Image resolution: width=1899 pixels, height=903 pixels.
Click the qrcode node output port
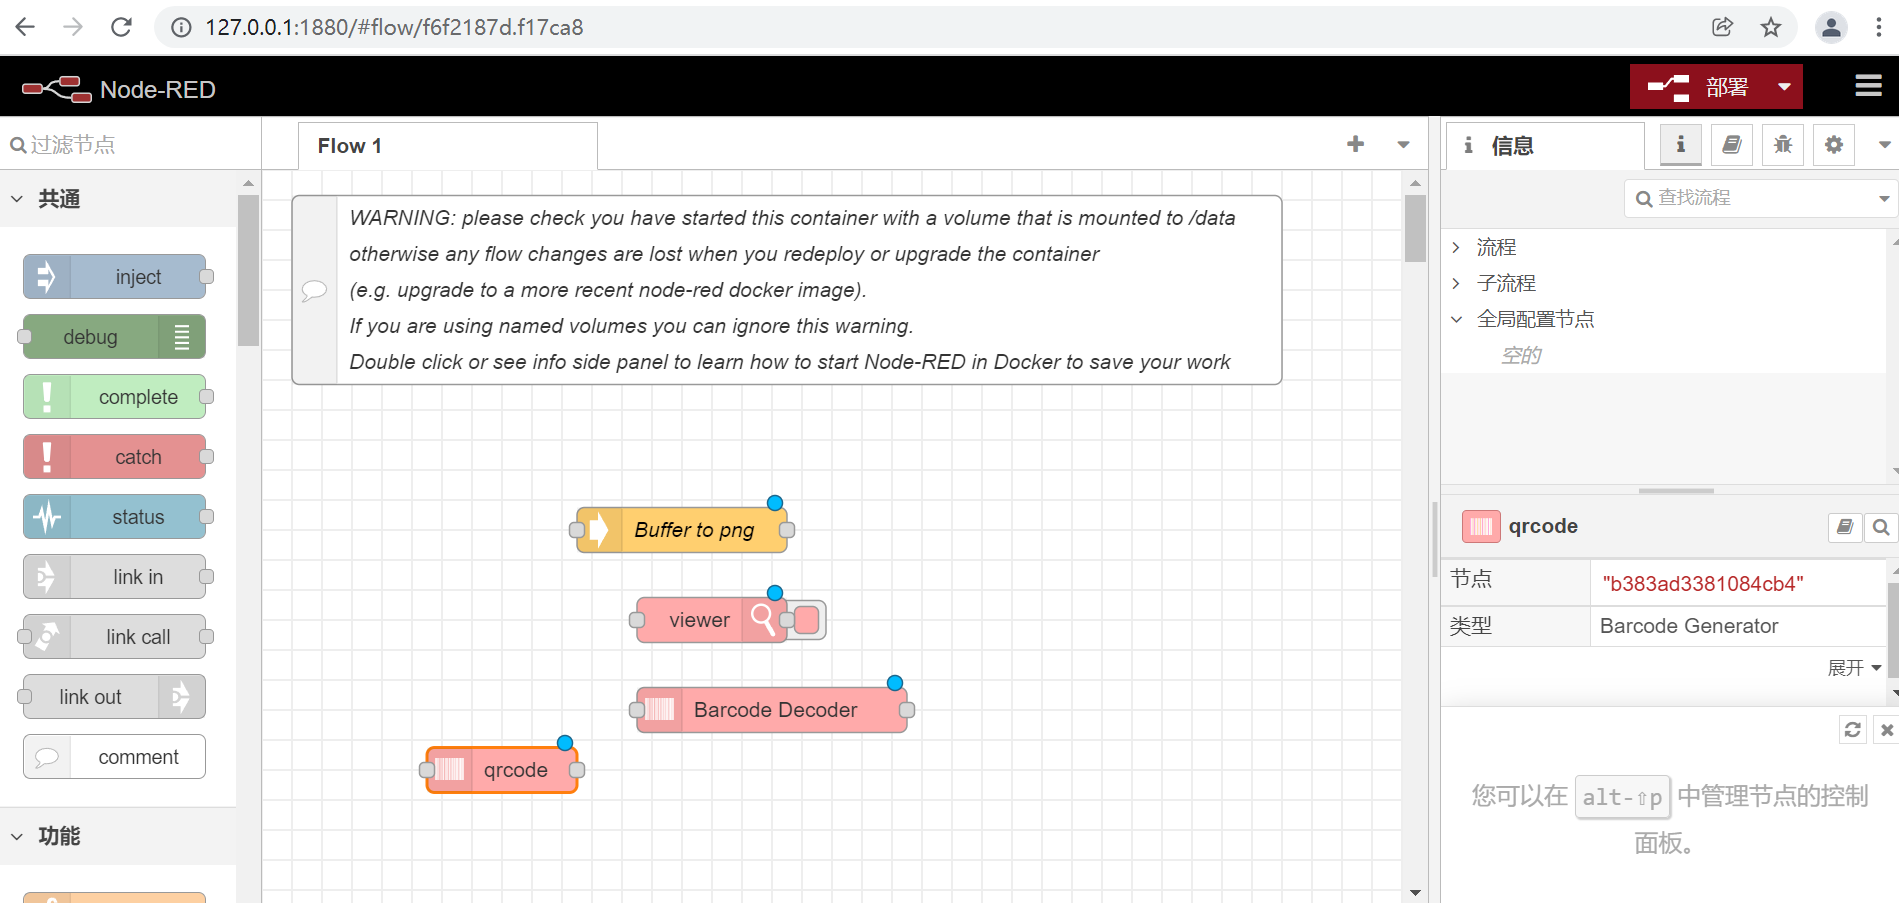pos(577,770)
